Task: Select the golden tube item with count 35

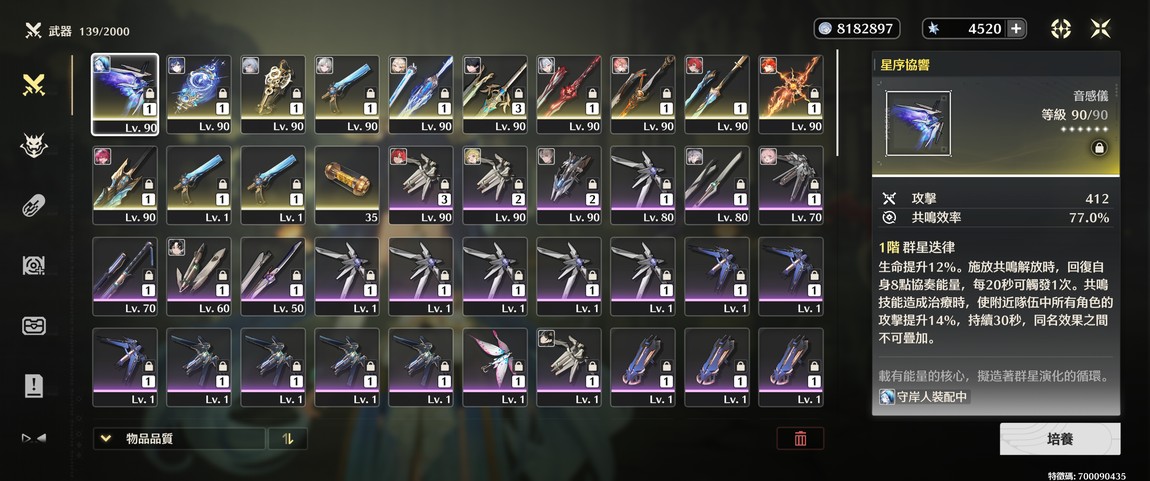Action: (348, 186)
